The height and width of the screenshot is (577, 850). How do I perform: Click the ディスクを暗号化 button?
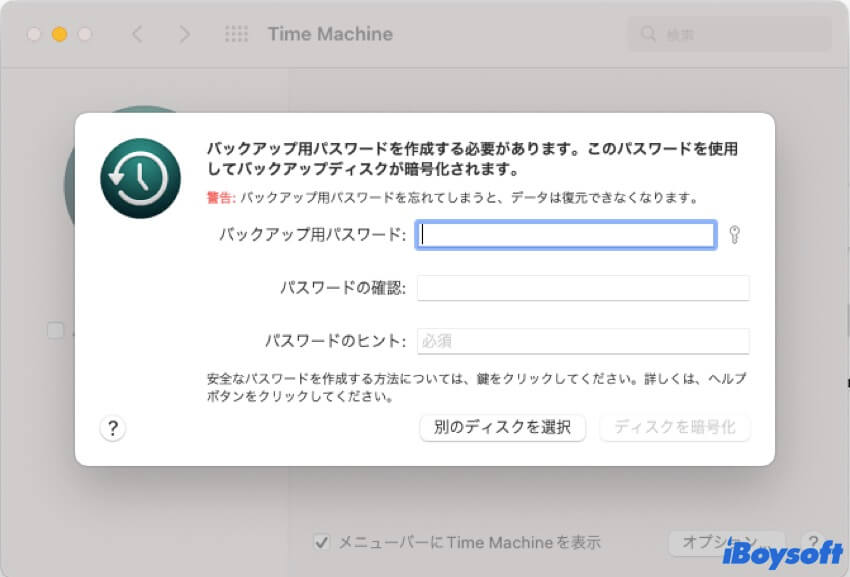674,428
